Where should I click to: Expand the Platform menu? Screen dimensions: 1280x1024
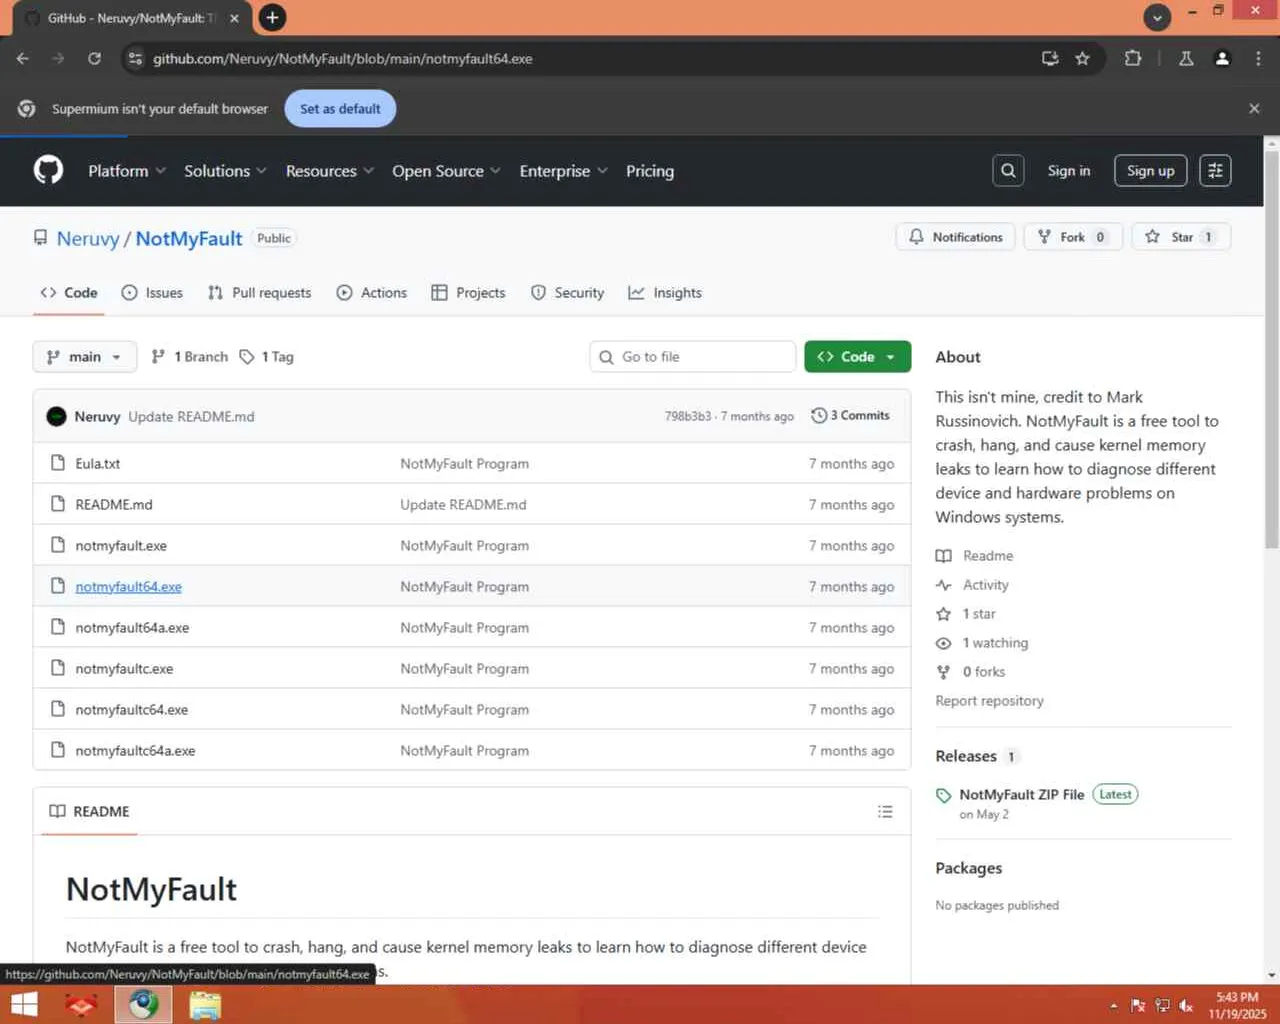click(127, 171)
